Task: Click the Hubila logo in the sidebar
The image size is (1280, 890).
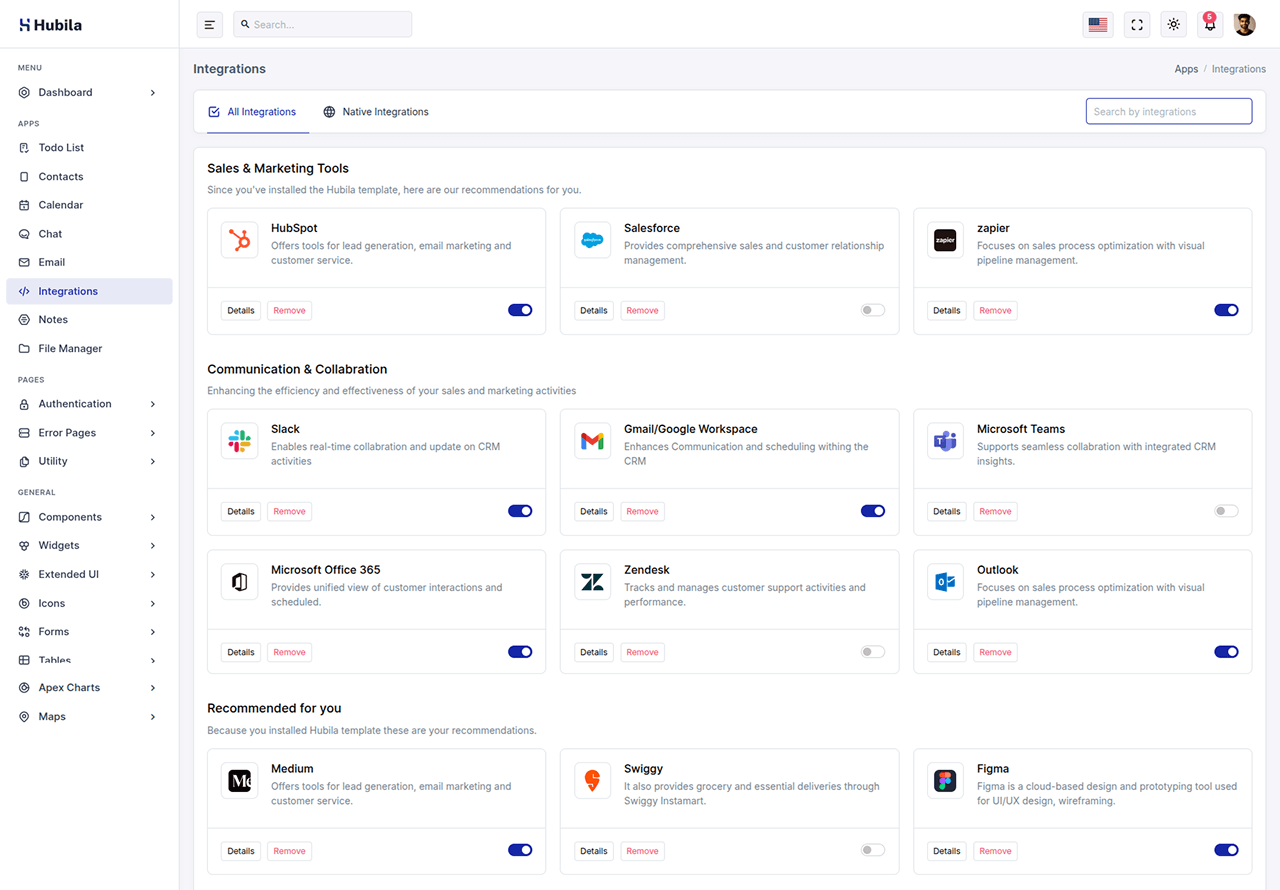Action: point(51,25)
